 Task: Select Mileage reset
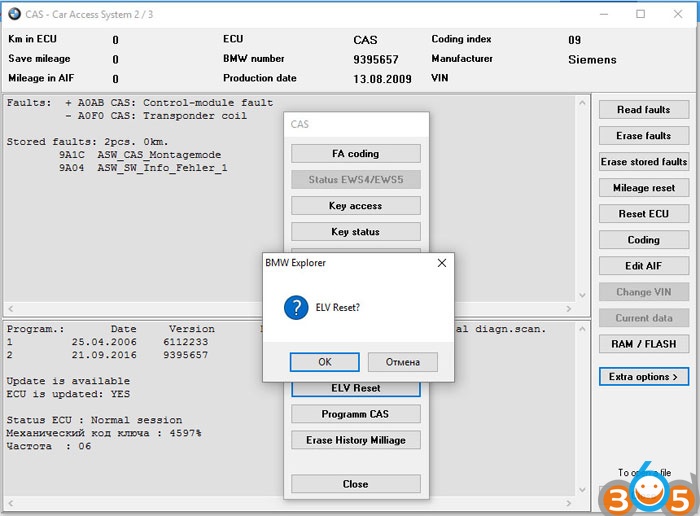click(x=643, y=188)
